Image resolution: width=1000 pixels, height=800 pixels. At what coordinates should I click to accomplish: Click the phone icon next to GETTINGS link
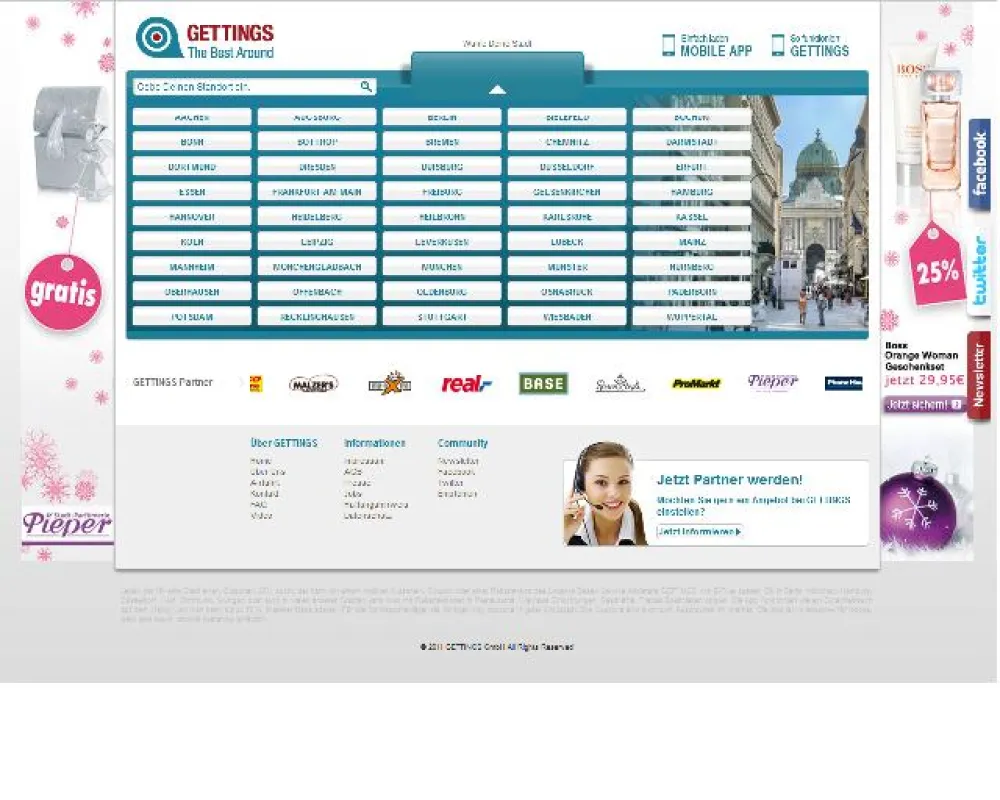(777, 45)
